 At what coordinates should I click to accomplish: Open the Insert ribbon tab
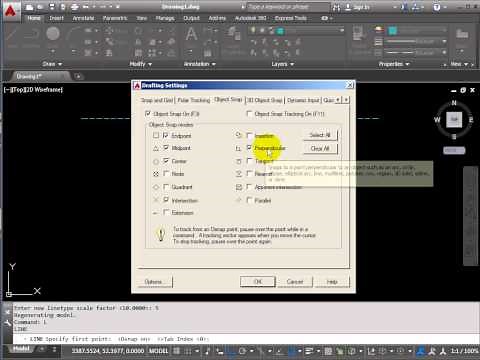[x=56, y=18]
